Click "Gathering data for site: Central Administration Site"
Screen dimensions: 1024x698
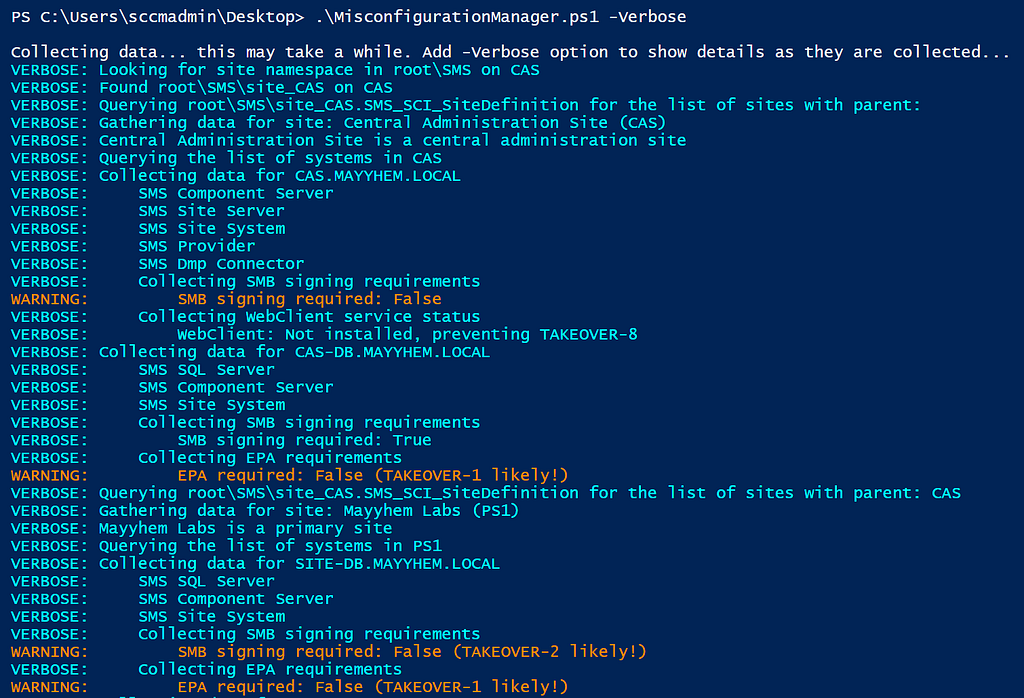point(382,123)
